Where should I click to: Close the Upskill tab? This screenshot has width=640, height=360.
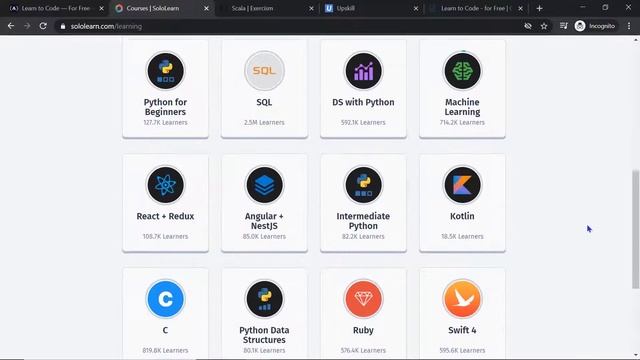pyautogui.click(x=416, y=8)
